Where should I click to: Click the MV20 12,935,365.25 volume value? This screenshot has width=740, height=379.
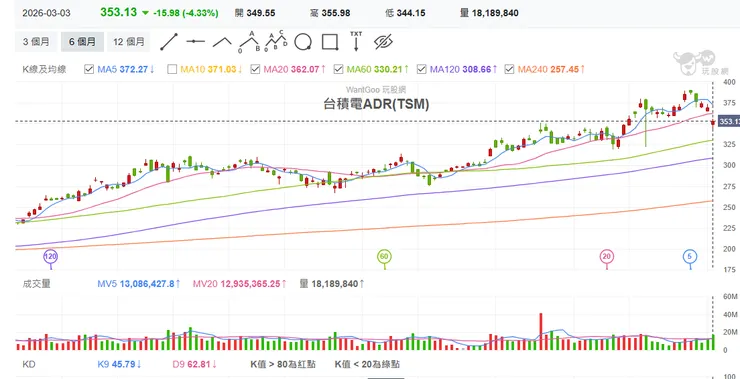[240, 284]
